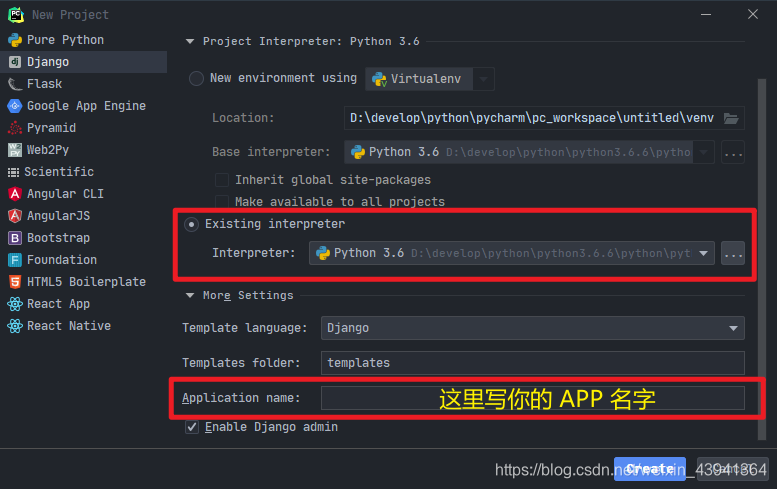Open the venv Location folder browser

point(731,118)
